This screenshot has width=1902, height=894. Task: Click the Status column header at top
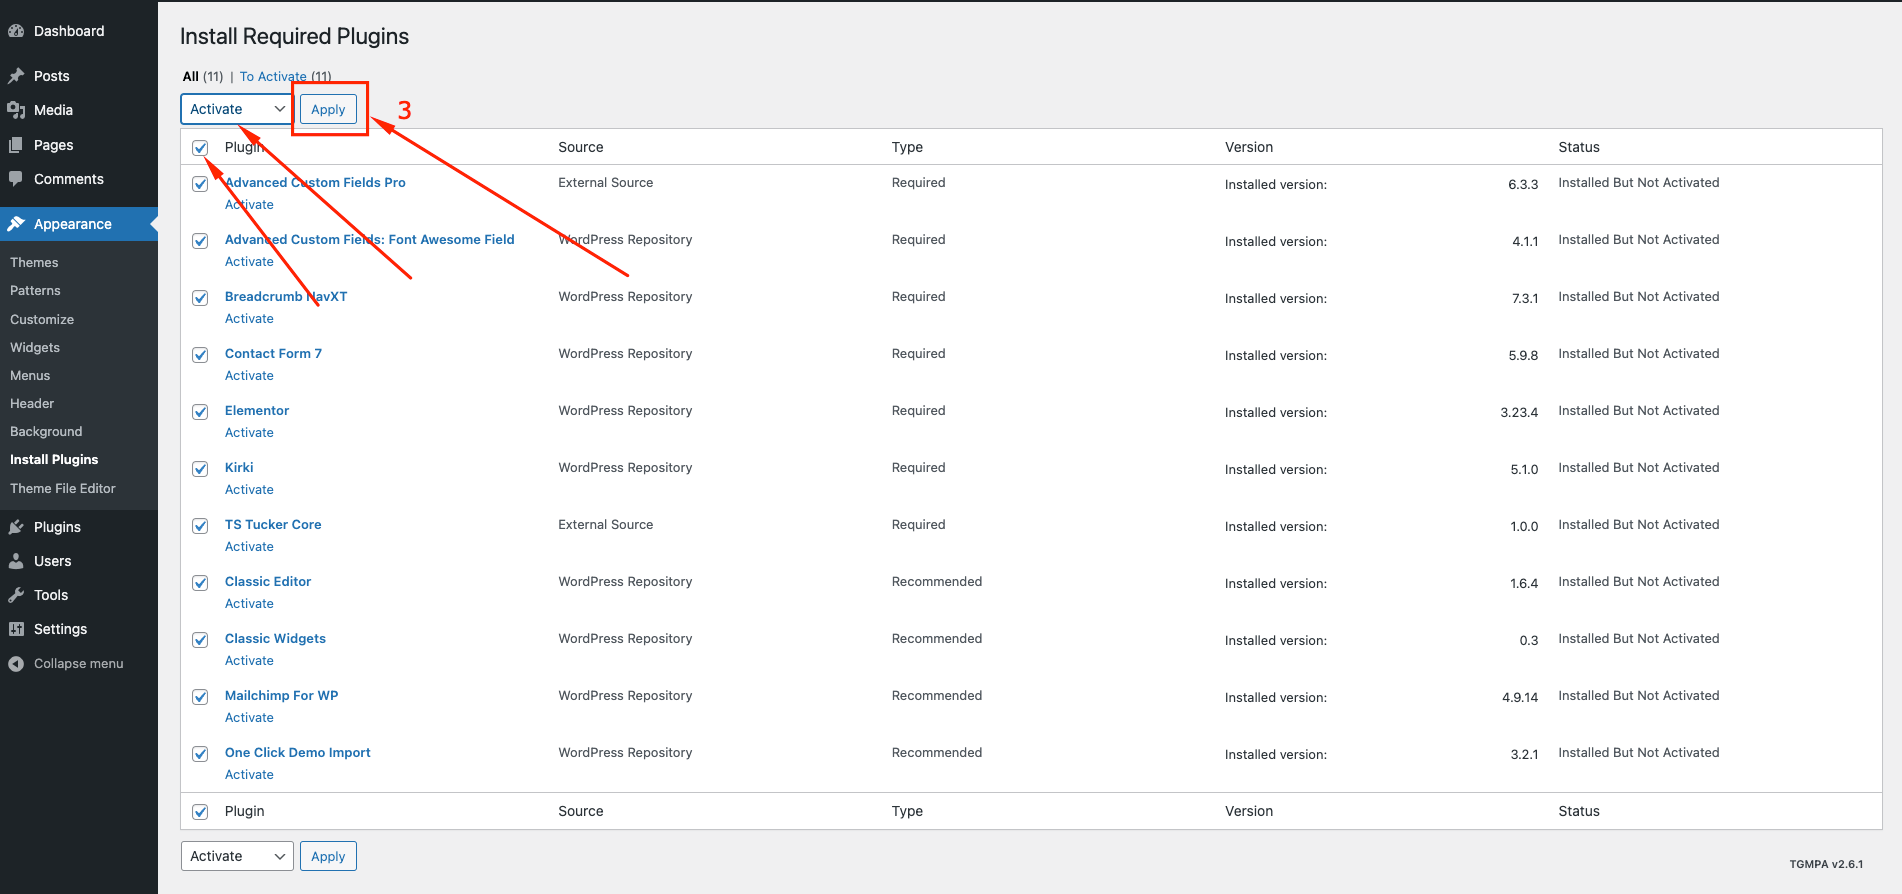pyautogui.click(x=1579, y=147)
